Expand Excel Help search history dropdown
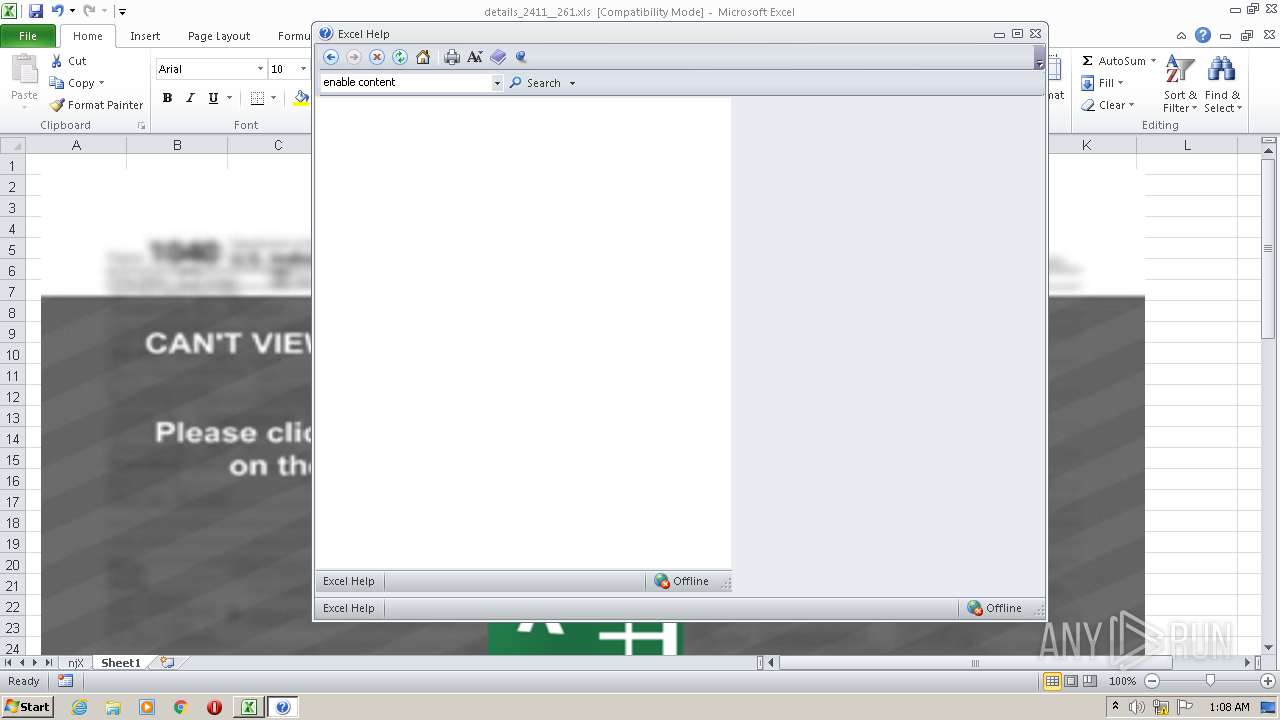The height and width of the screenshot is (720, 1280). [497, 83]
